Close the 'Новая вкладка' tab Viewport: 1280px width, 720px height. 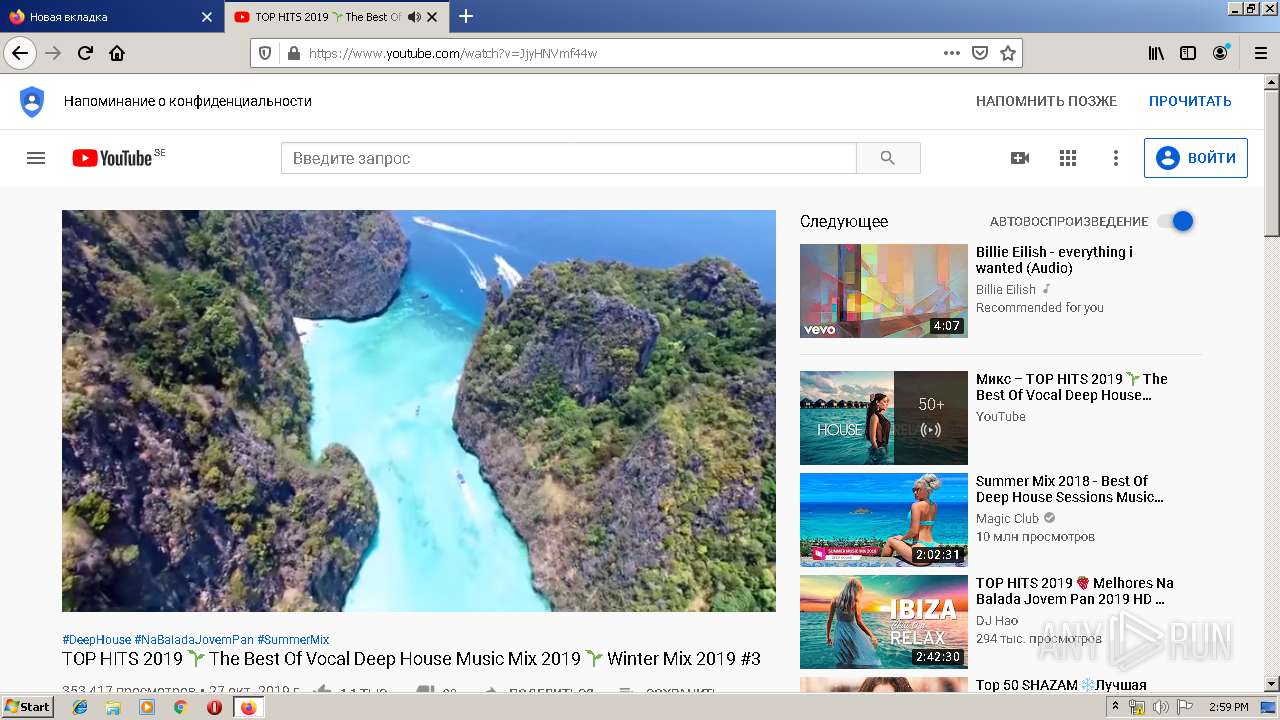(207, 17)
